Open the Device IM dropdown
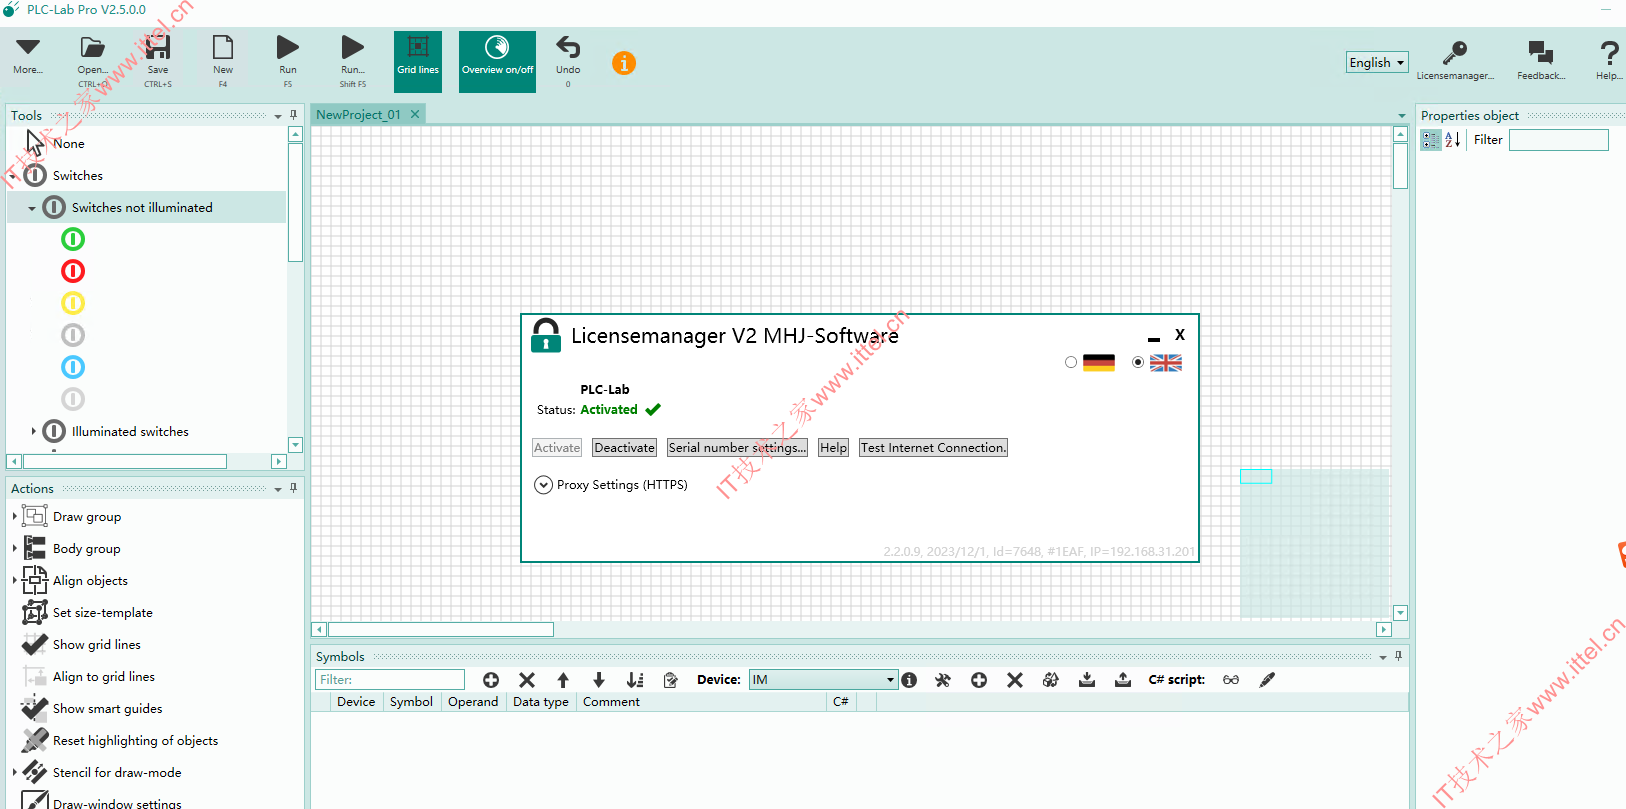Image resolution: width=1626 pixels, height=809 pixels. 823,680
